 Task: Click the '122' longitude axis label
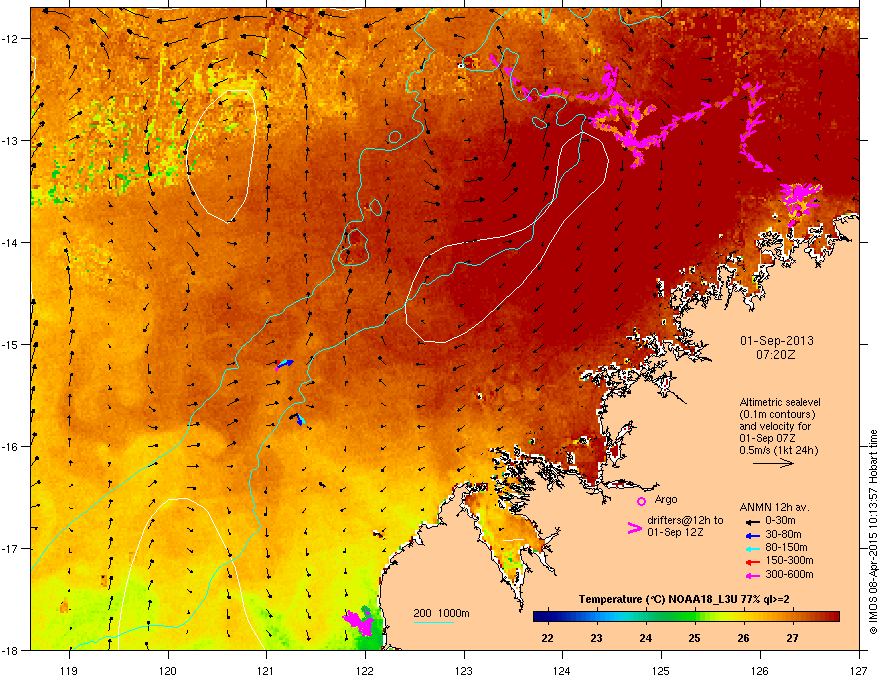pos(365,670)
